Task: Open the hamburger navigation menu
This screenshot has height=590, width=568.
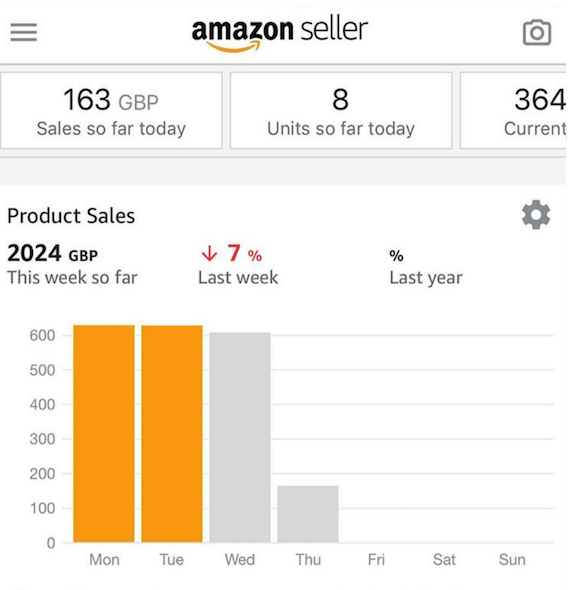Action: point(24,32)
